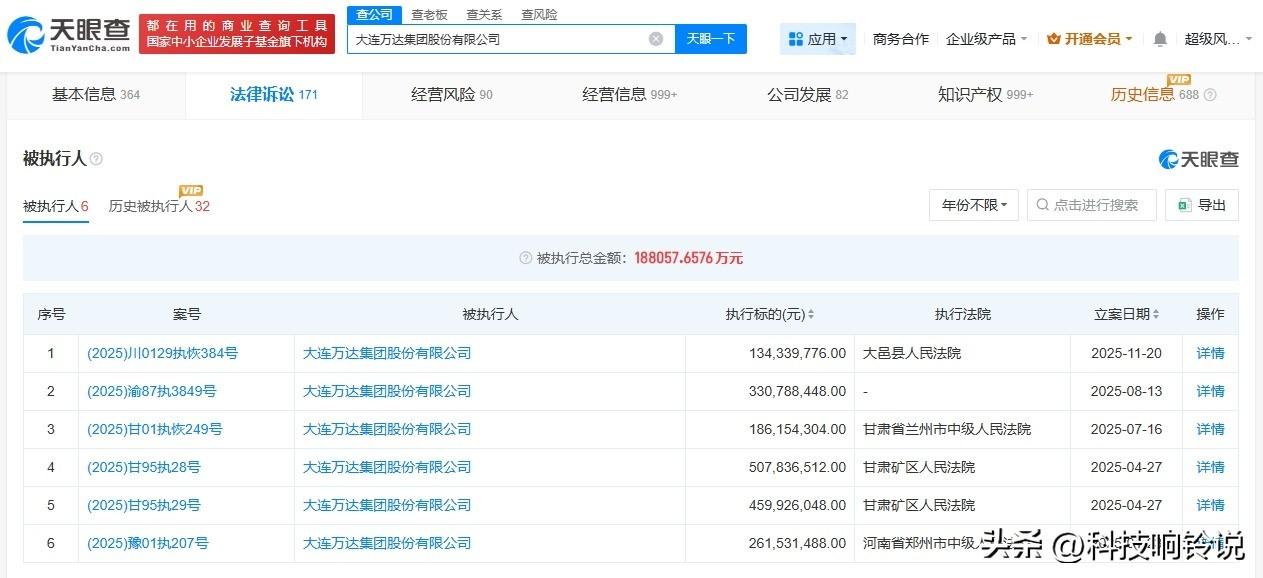Open case (2025)渝87执3849号
This screenshot has height=578, width=1263.
[152, 391]
